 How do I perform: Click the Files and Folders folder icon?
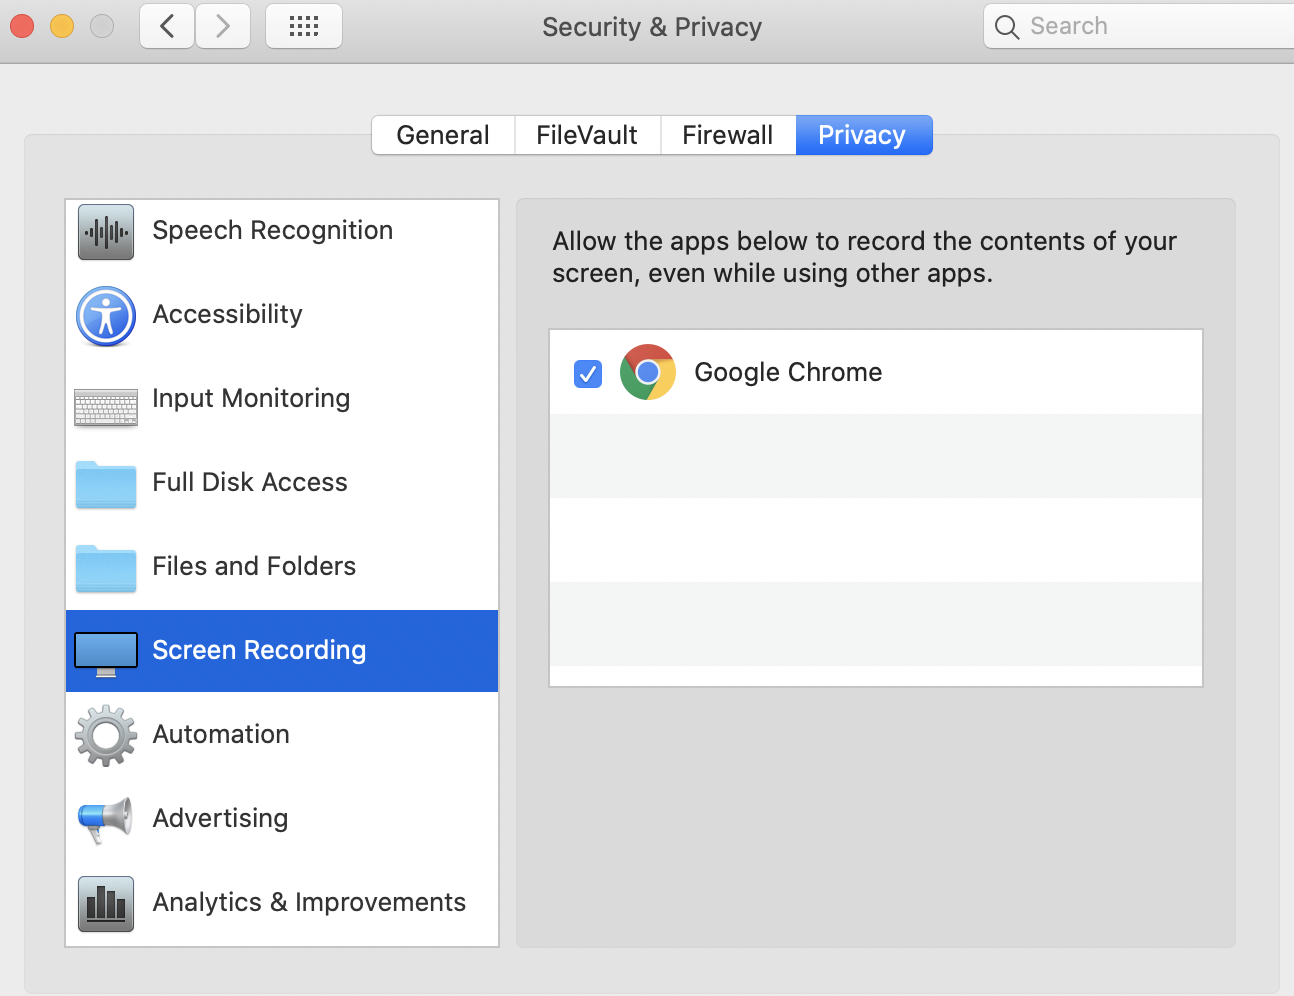coord(106,568)
